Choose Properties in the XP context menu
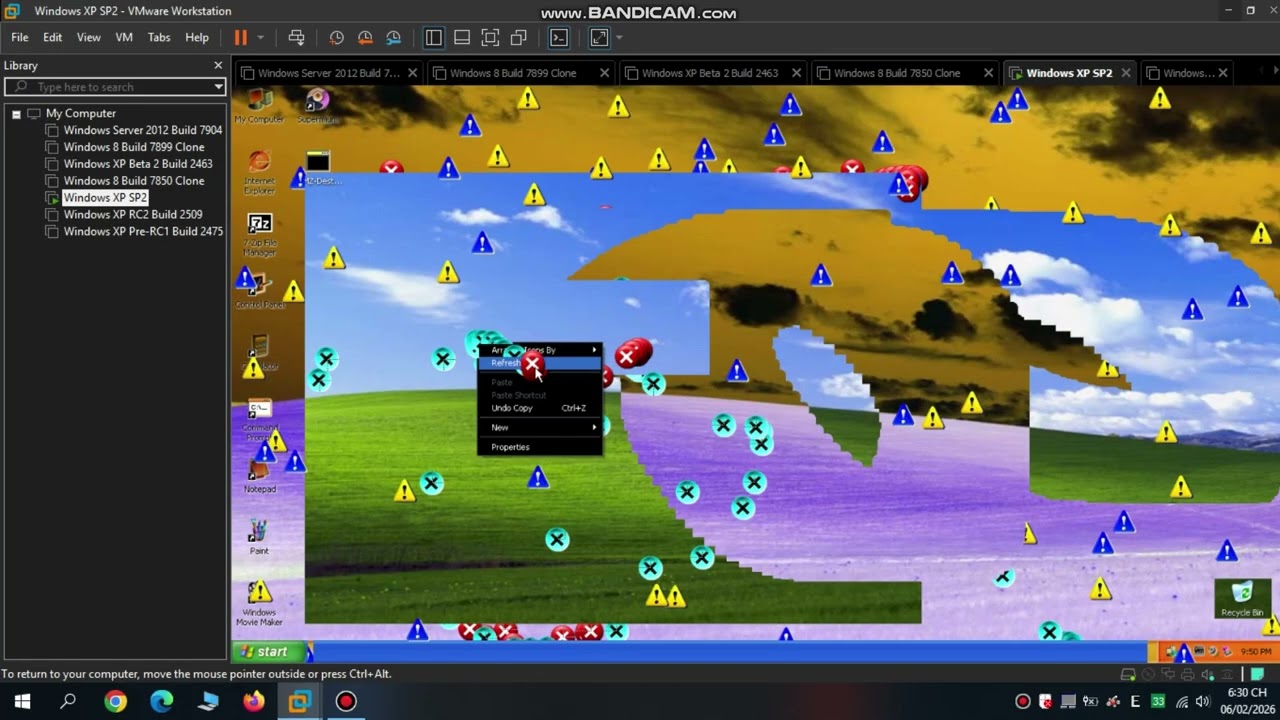The width and height of the screenshot is (1280, 720). point(540,447)
